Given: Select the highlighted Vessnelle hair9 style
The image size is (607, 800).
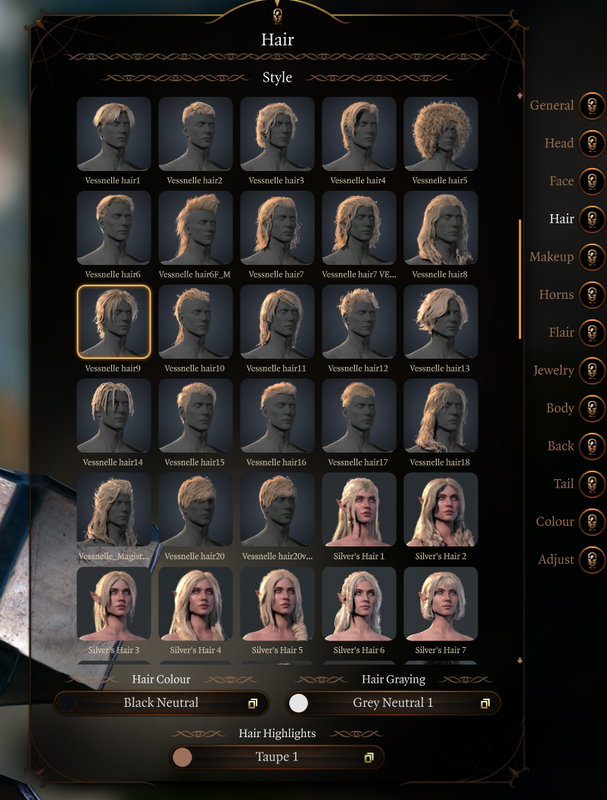Looking at the screenshot, I should coord(114,322).
